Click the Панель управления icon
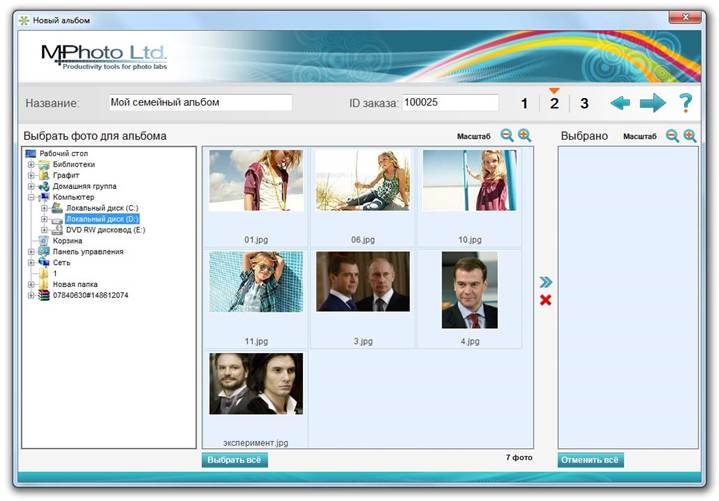 44,252
